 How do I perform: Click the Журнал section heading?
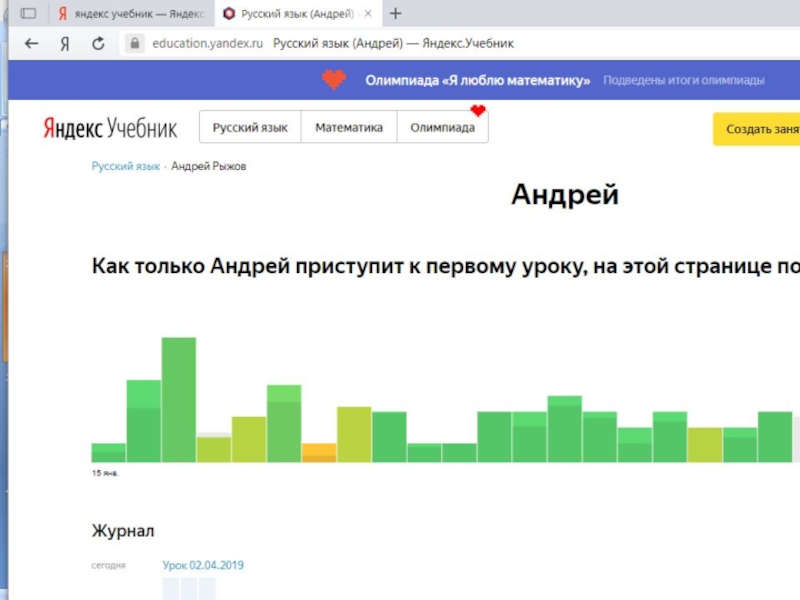click(123, 531)
